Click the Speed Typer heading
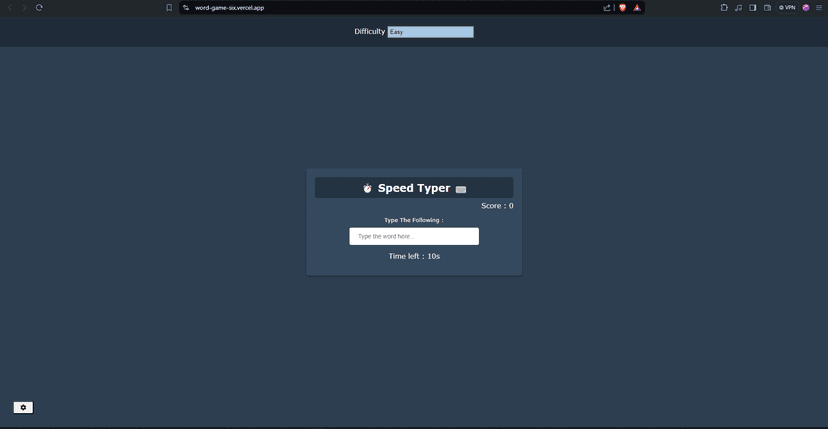Screen dimensions: 828x429 [414, 188]
